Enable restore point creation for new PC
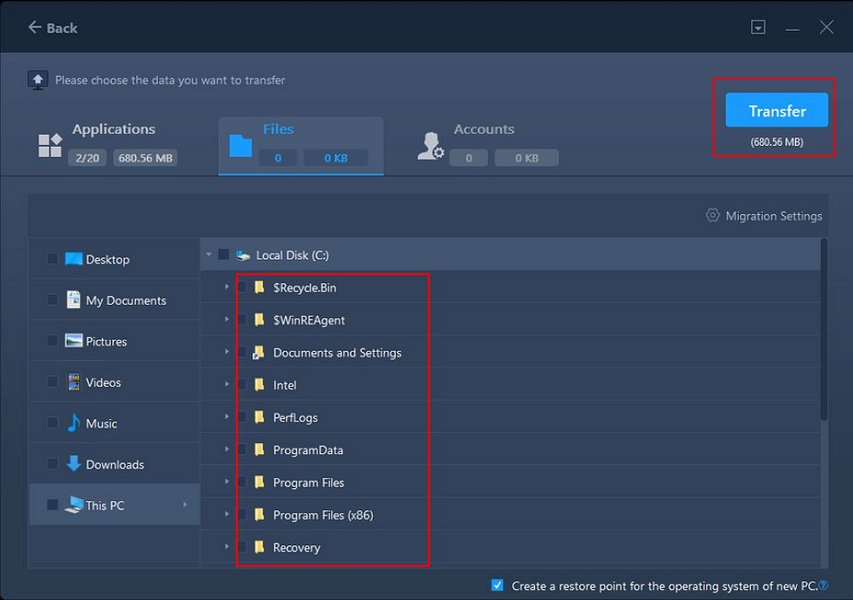 pyautogui.click(x=496, y=586)
